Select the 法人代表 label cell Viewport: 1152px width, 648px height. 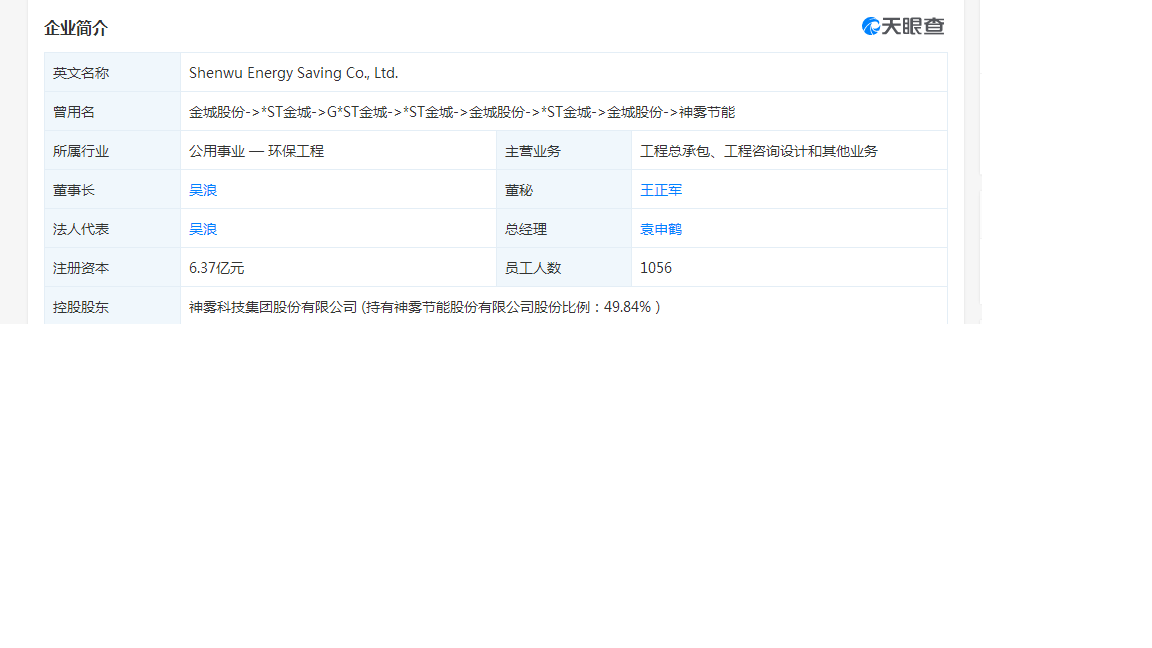[x=112, y=228]
